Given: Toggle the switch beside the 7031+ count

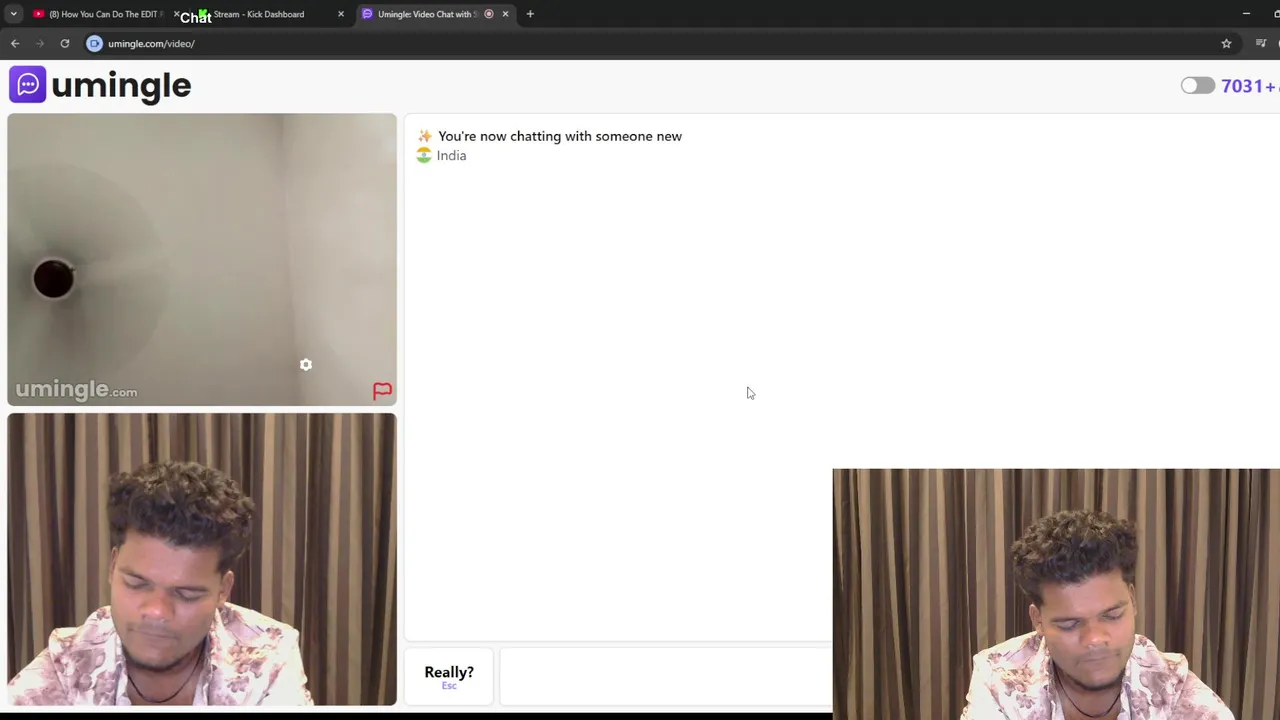Looking at the screenshot, I should pyautogui.click(x=1197, y=86).
